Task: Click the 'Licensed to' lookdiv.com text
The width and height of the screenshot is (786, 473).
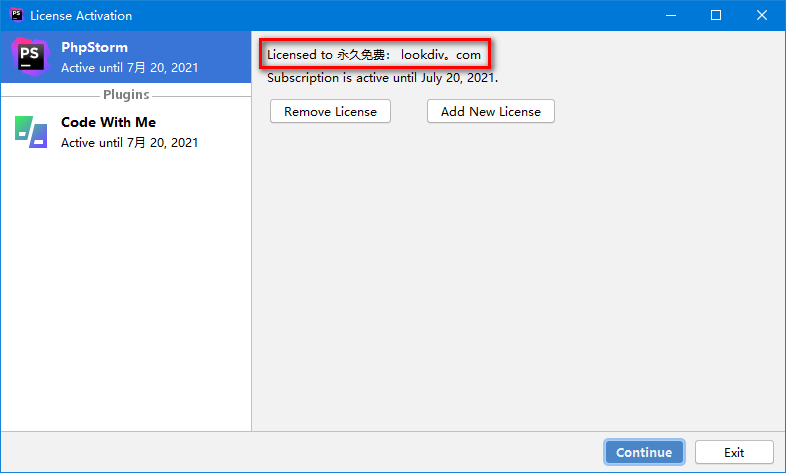Action: [374, 55]
